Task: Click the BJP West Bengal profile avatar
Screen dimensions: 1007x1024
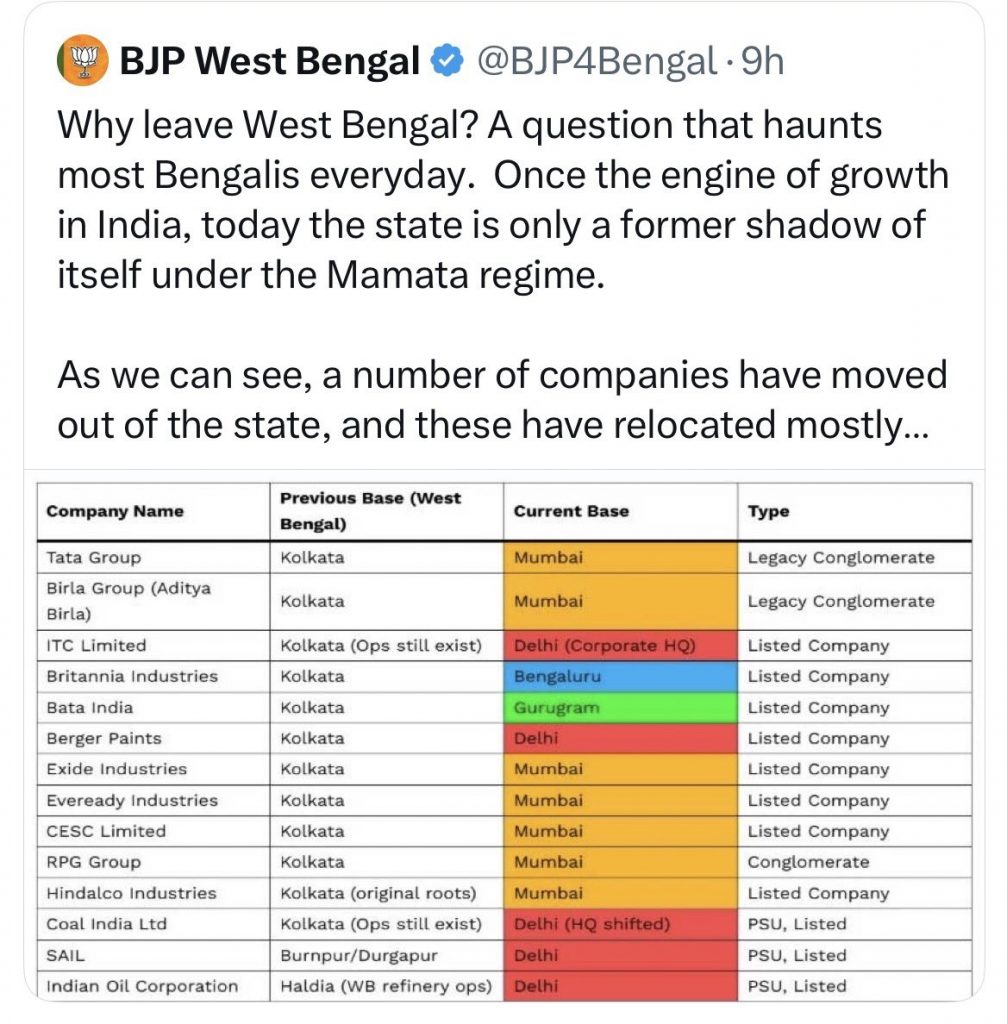Action: click(x=81, y=62)
